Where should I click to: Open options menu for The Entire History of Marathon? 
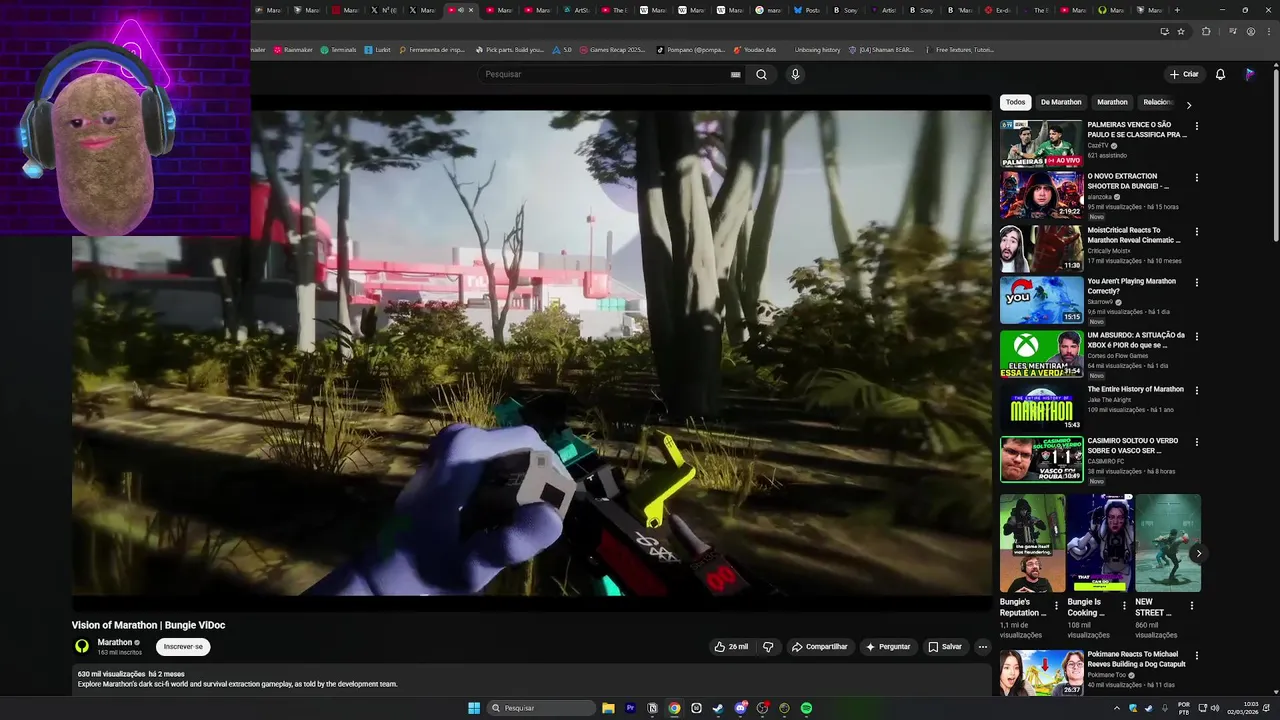pyautogui.click(x=1196, y=391)
